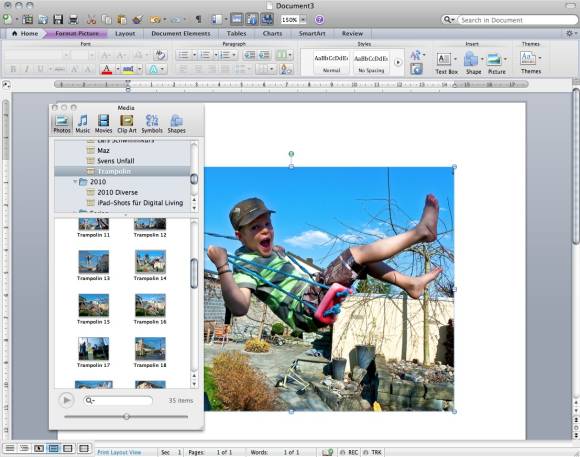The image size is (580, 457).
Task: Click the Shape insert button
Action: 473,63
